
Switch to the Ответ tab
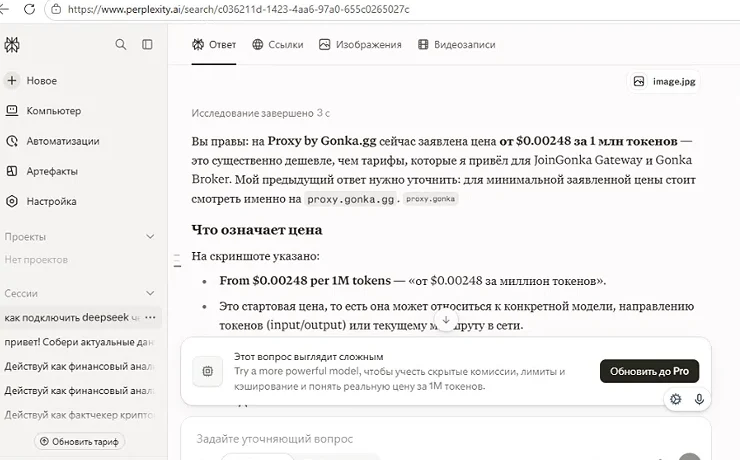214,45
